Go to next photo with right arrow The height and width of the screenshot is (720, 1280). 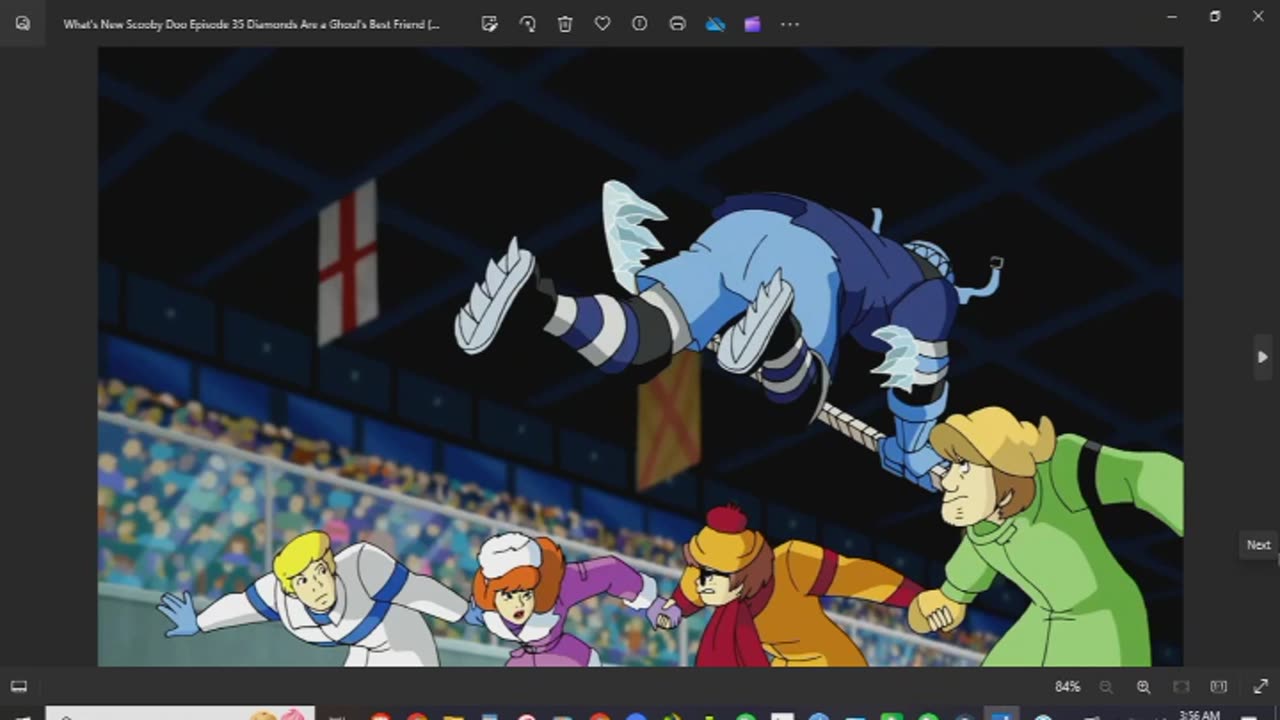point(1262,357)
